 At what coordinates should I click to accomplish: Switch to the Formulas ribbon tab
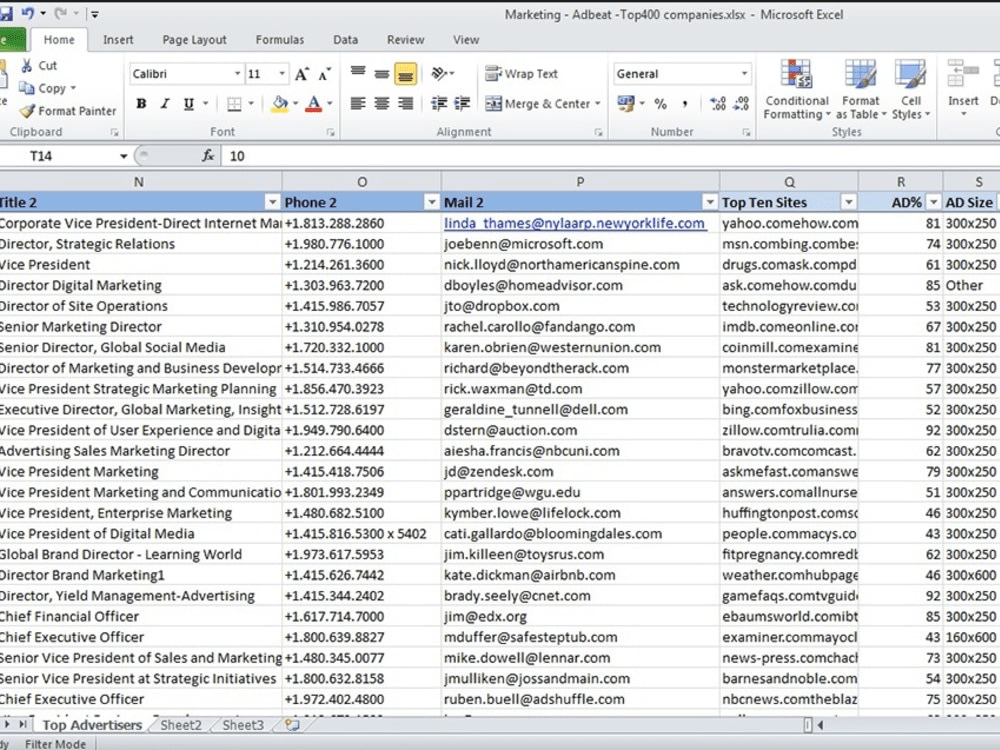(279, 39)
